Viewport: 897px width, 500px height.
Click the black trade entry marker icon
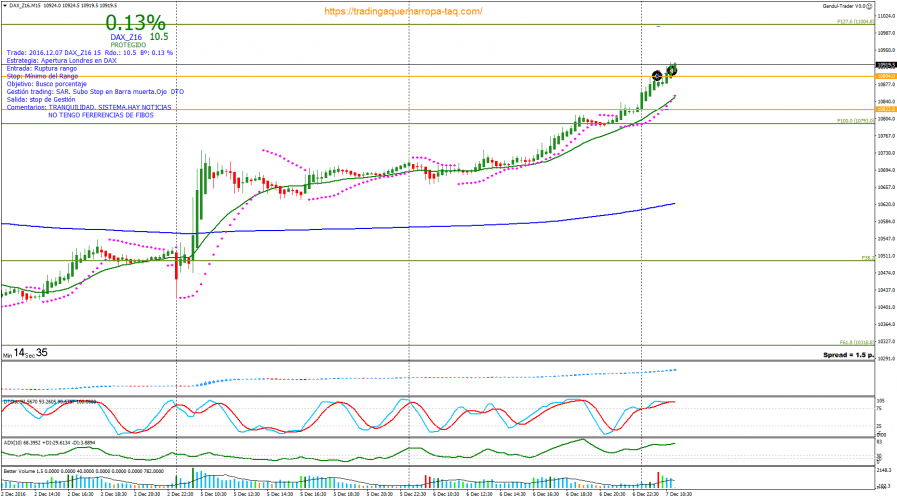[x=657, y=75]
